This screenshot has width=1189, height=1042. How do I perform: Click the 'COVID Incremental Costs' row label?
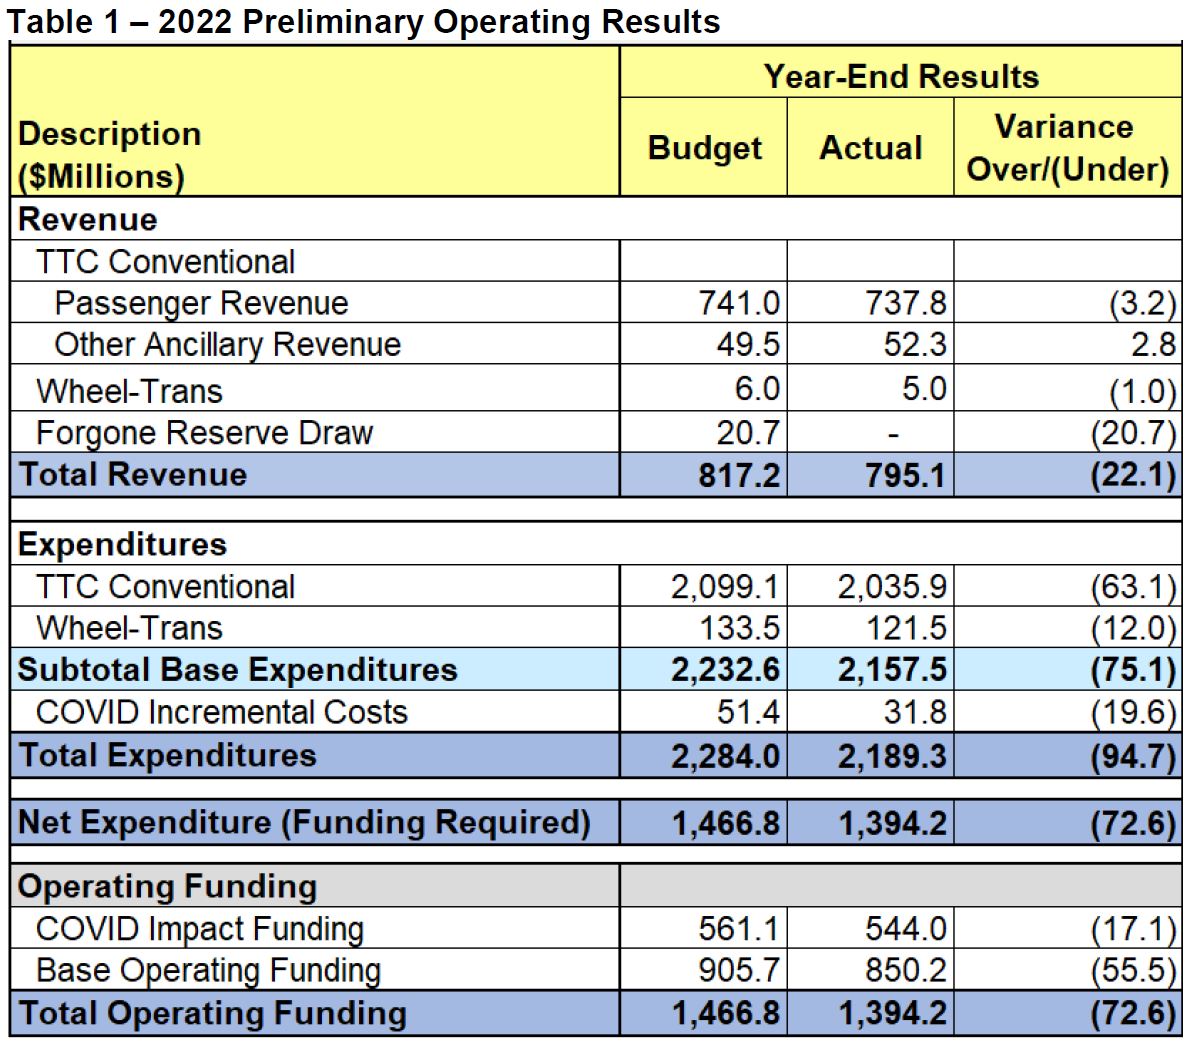[x=222, y=712]
